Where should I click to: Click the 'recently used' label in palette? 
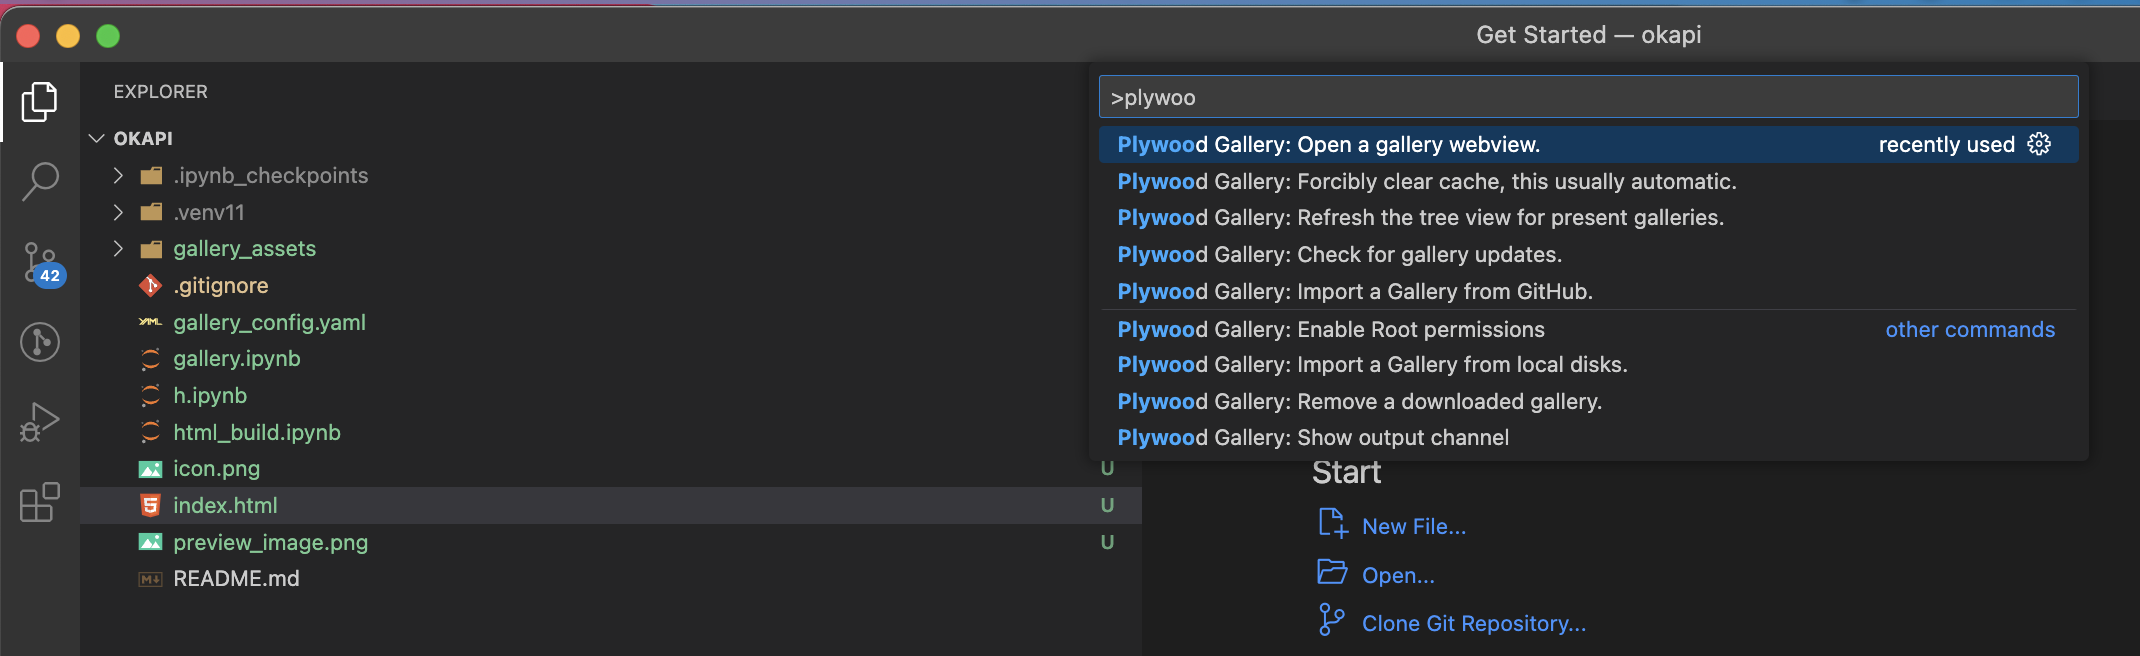point(1946,144)
